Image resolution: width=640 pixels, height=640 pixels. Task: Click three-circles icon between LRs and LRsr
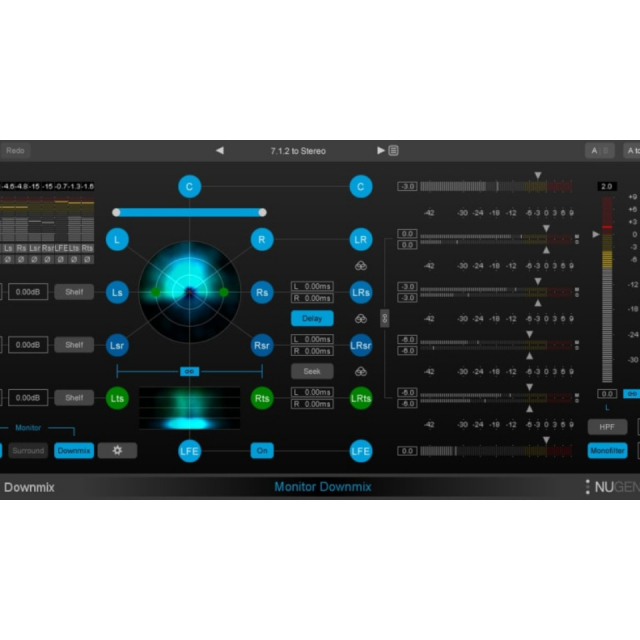click(361, 319)
